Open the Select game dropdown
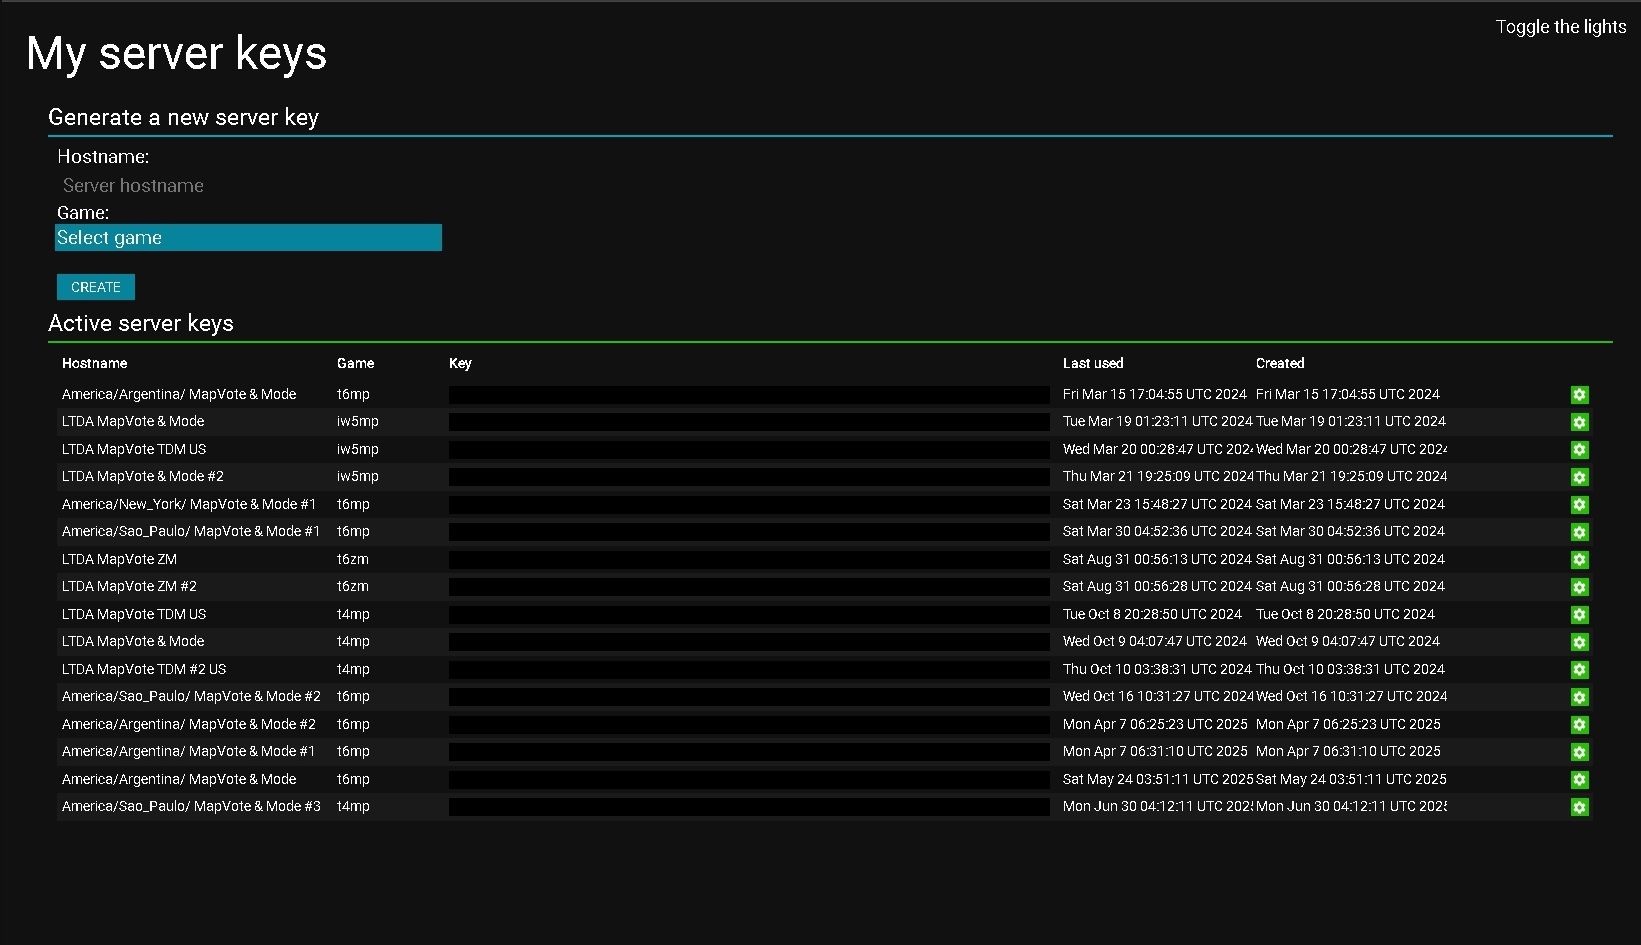Image resolution: width=1641 pixels, height=945 pixels. [248, 238]
